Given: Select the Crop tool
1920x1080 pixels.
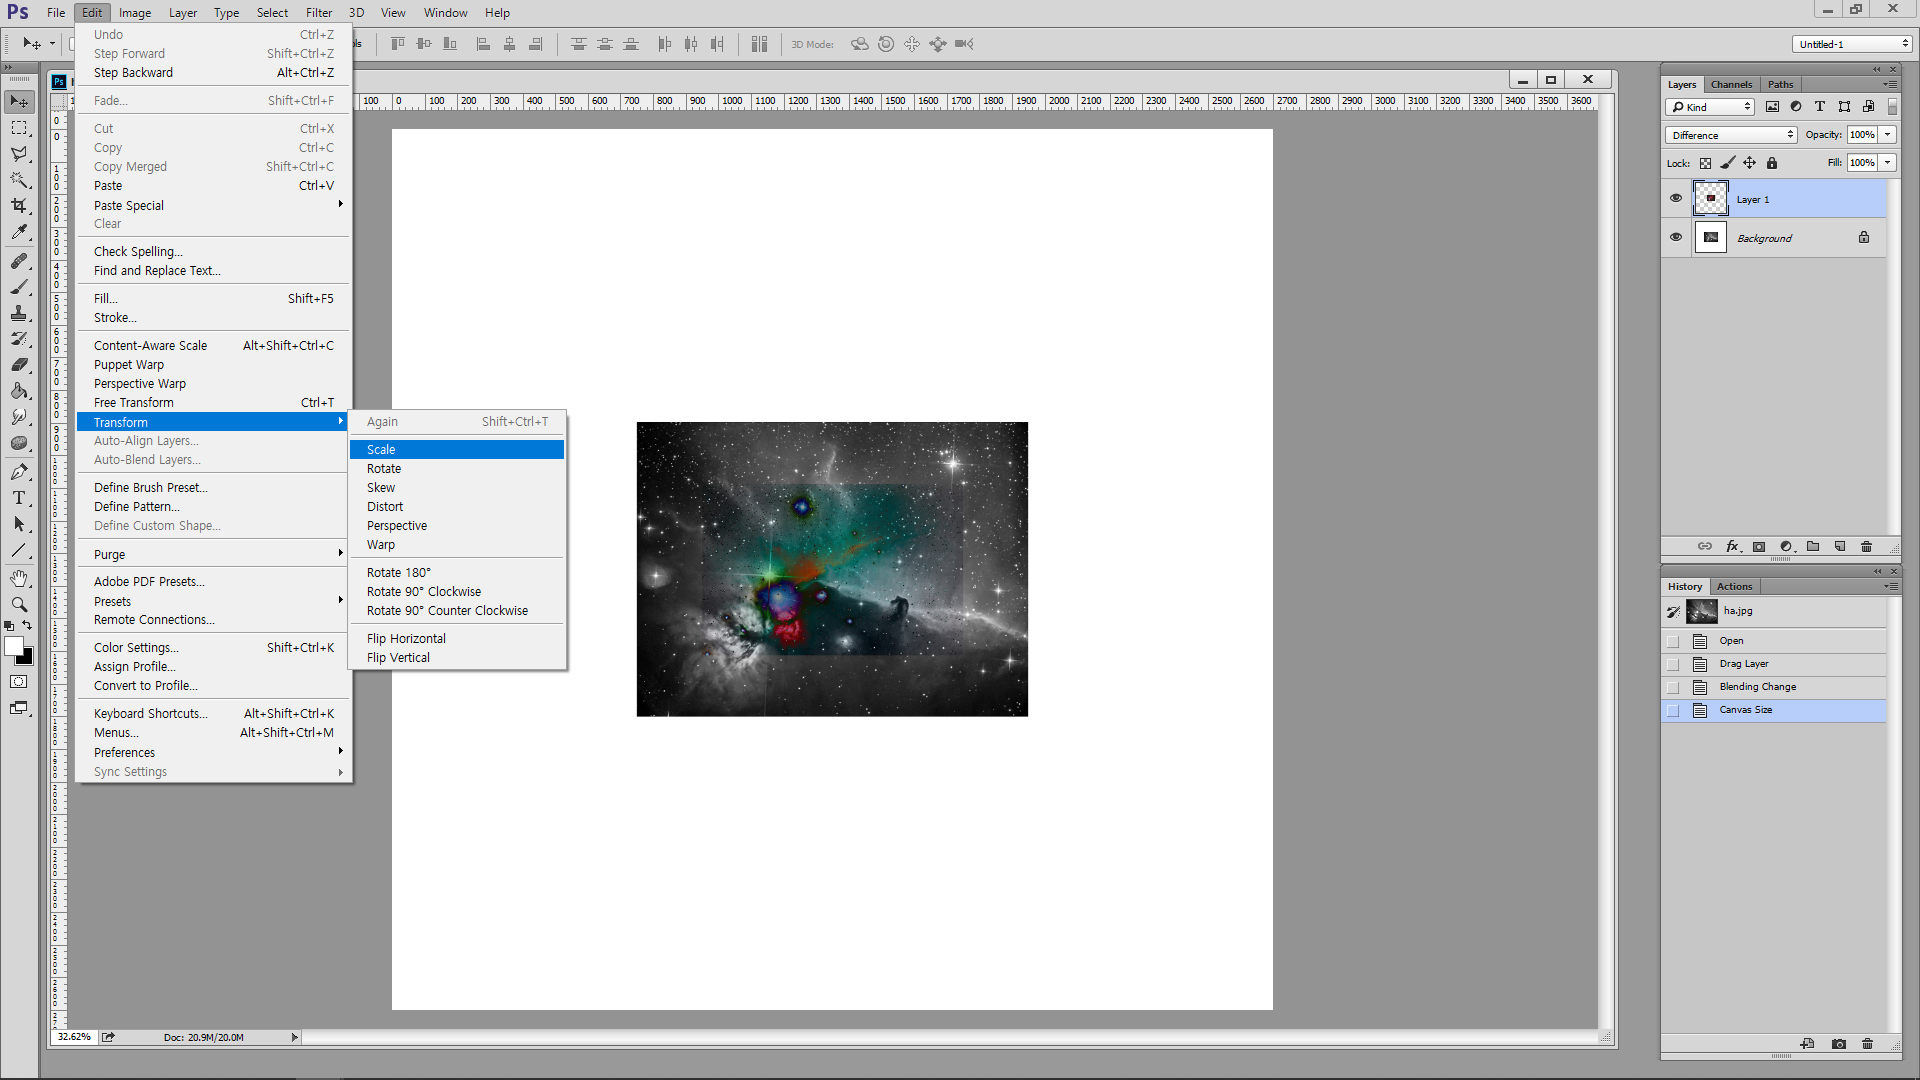Looking at the screenshot, I should tap(19, 206).
